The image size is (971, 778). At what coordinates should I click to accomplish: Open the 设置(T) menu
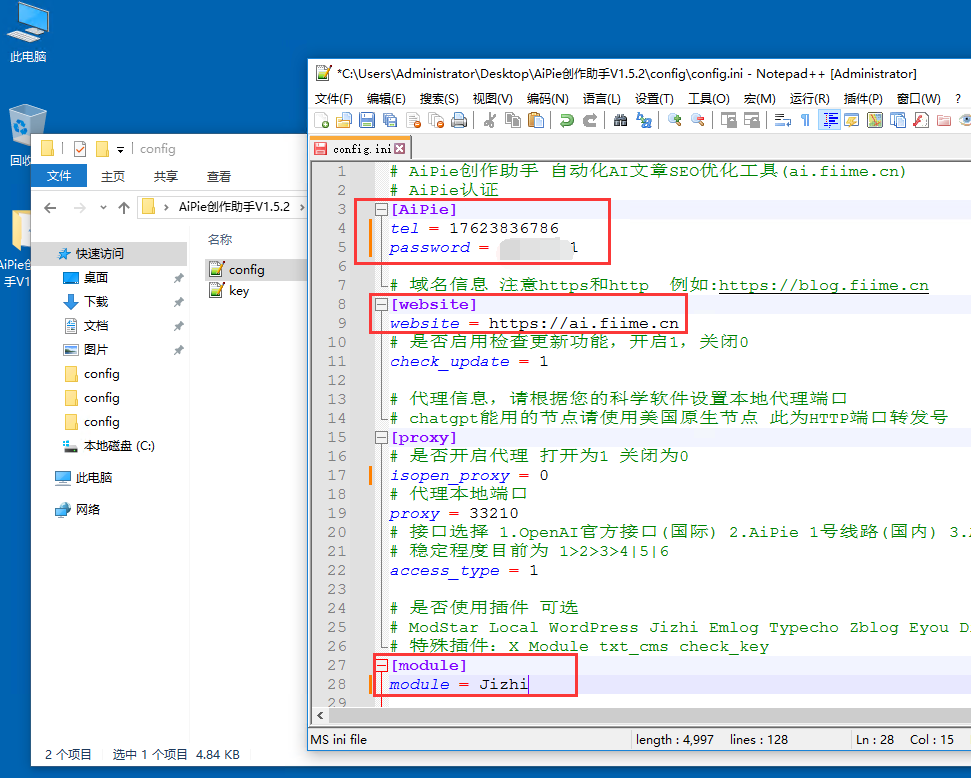[654, 98]
